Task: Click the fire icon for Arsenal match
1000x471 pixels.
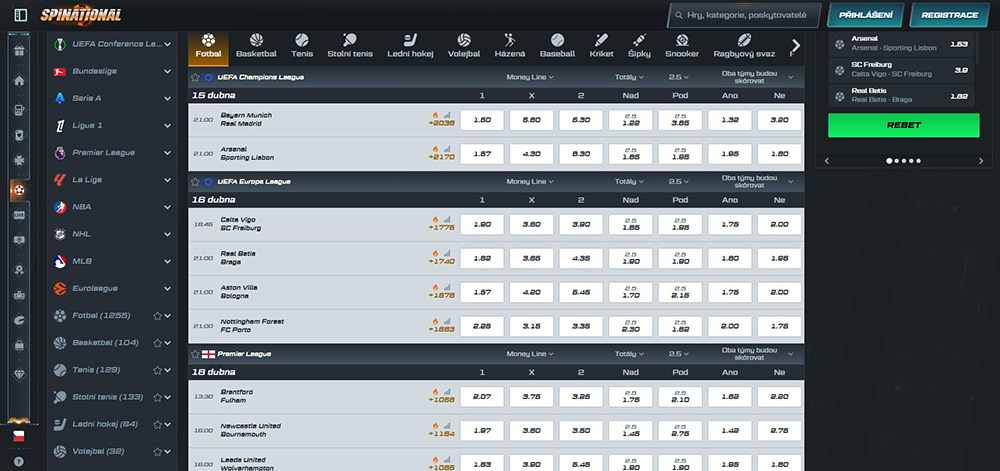Action: [x=436, y=149]
